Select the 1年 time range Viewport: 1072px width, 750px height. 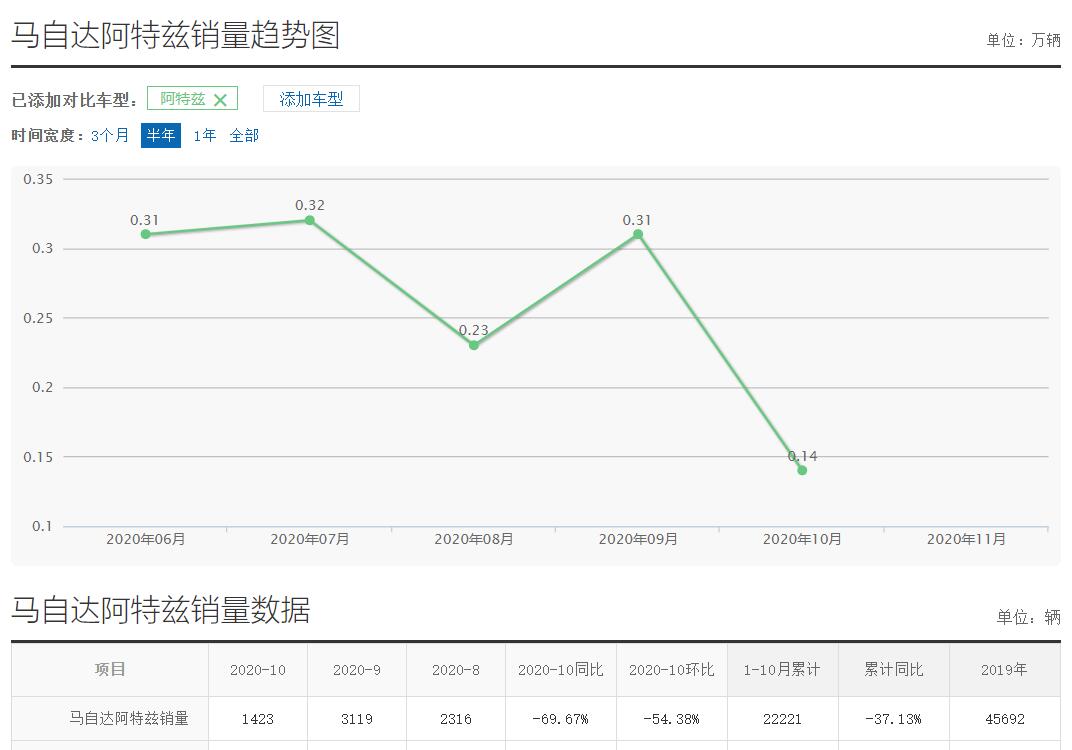203,134
